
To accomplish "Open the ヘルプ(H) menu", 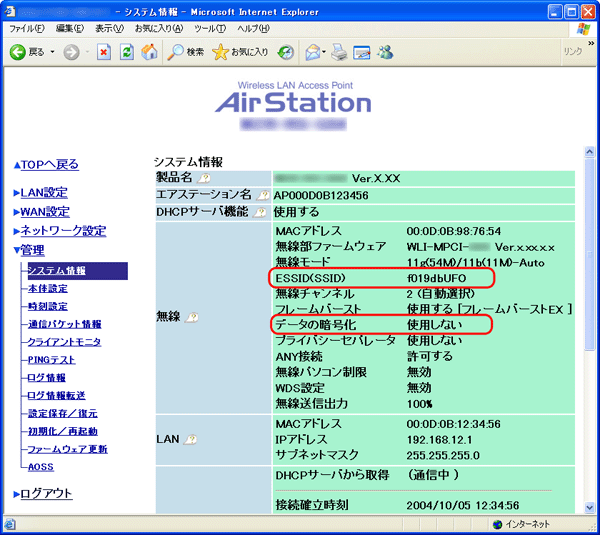I will (253, 29).
